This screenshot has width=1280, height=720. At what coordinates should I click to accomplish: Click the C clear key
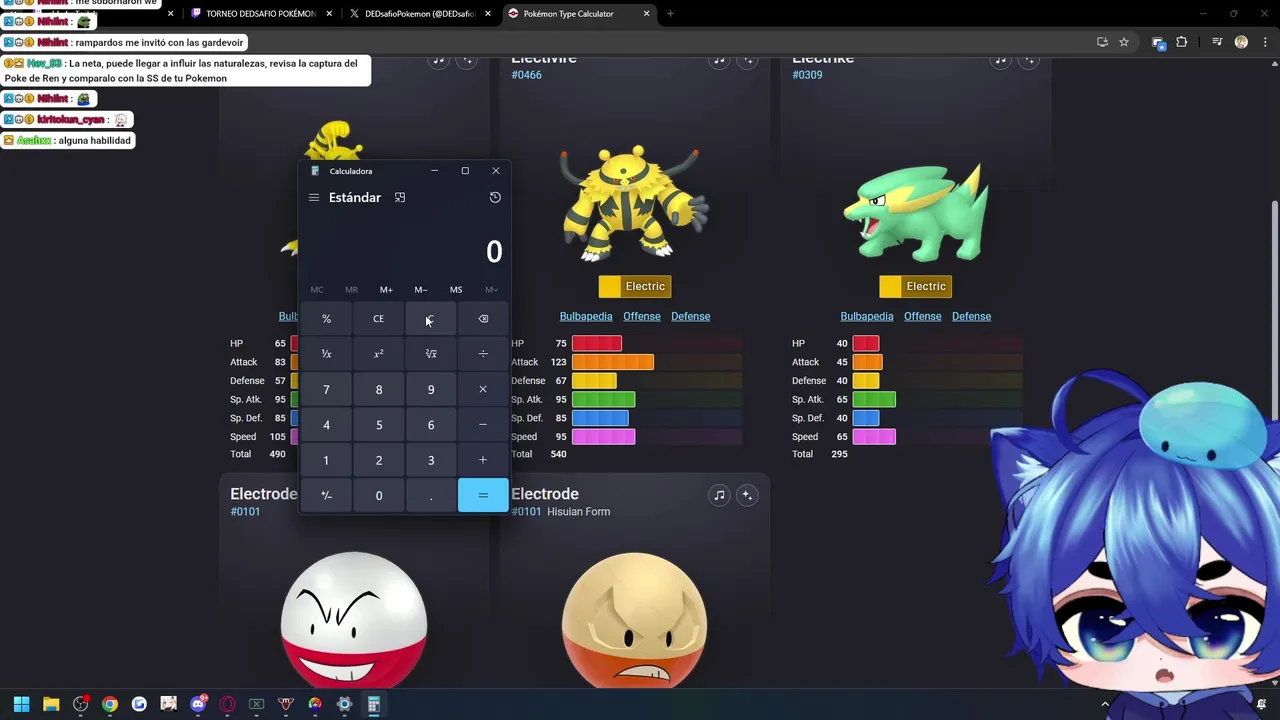pos(431,319)
